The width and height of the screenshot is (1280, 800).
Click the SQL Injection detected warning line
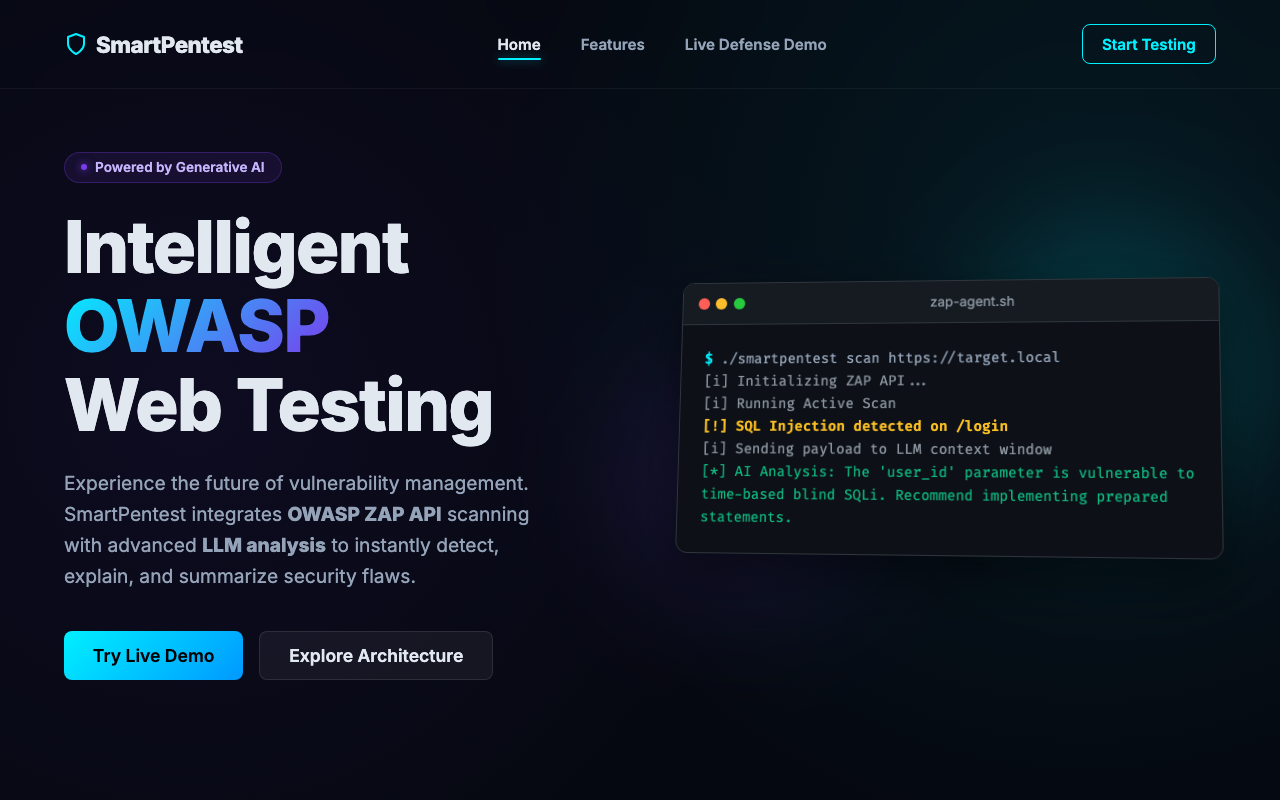click(853, 425)
